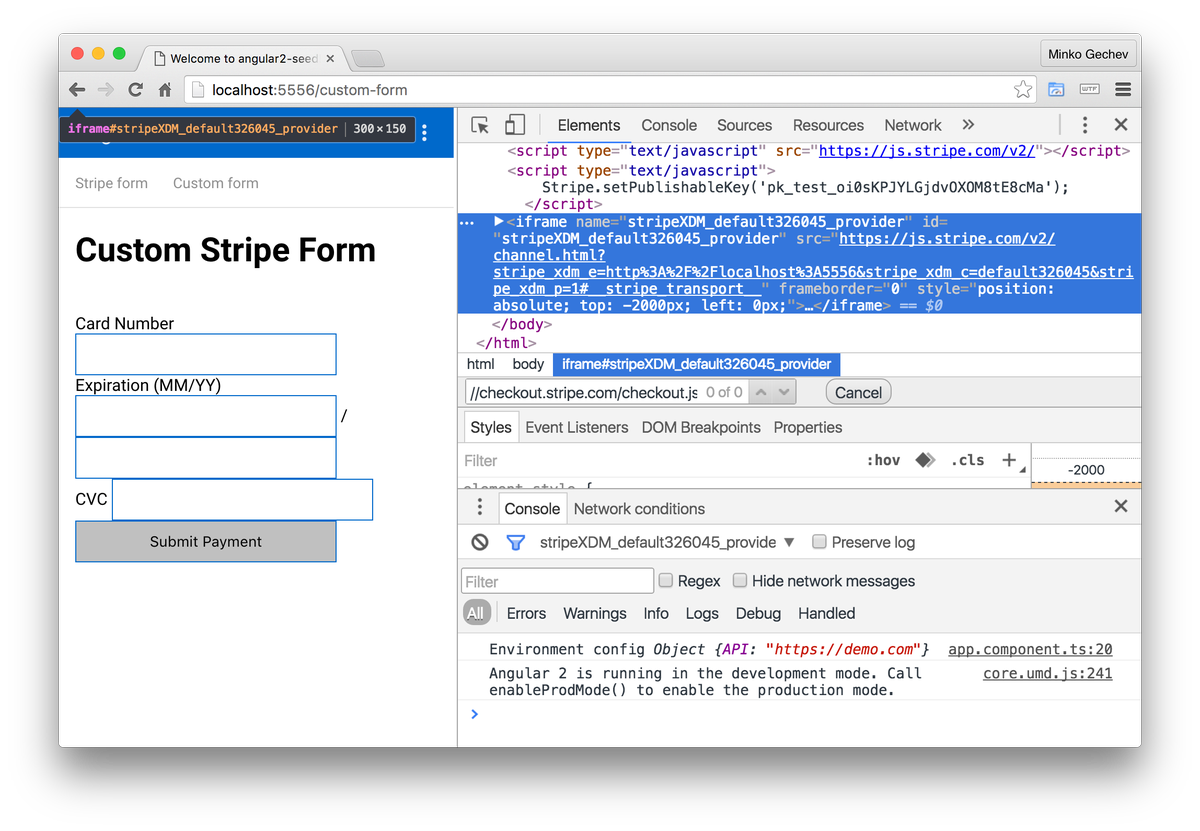Filter console by Warnings
The image size is (1200, 831).
(x=595, y=613)
